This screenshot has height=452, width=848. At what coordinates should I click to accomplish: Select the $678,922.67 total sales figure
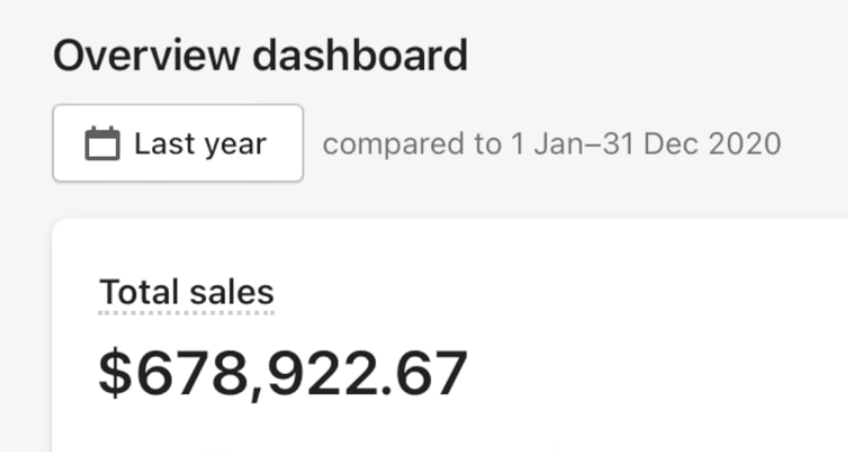(x=283, y=372)
